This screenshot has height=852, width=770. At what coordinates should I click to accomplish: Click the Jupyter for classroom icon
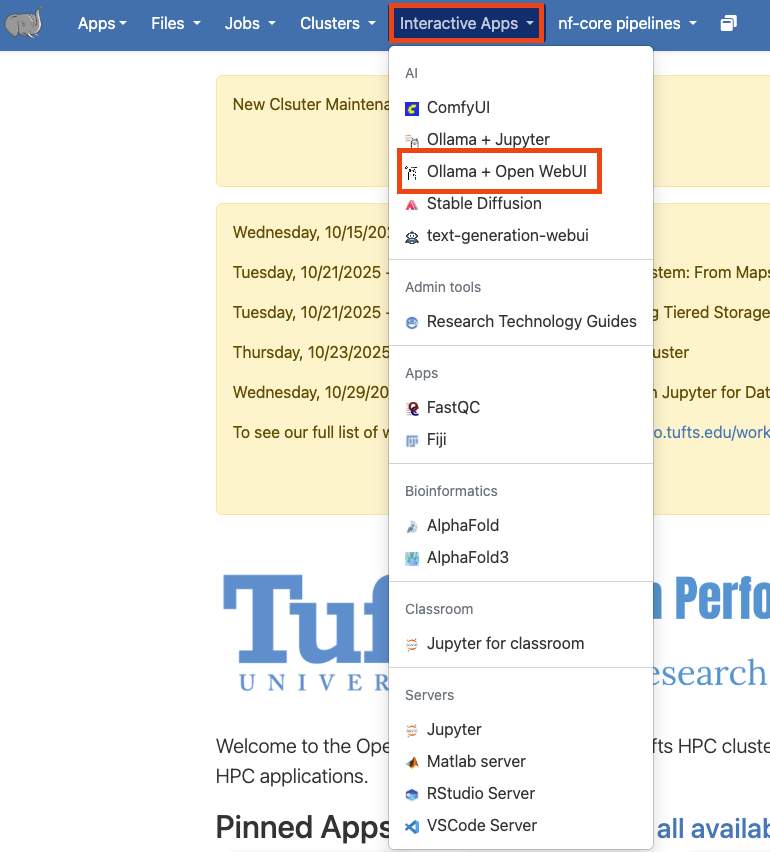tap(412, 644)
